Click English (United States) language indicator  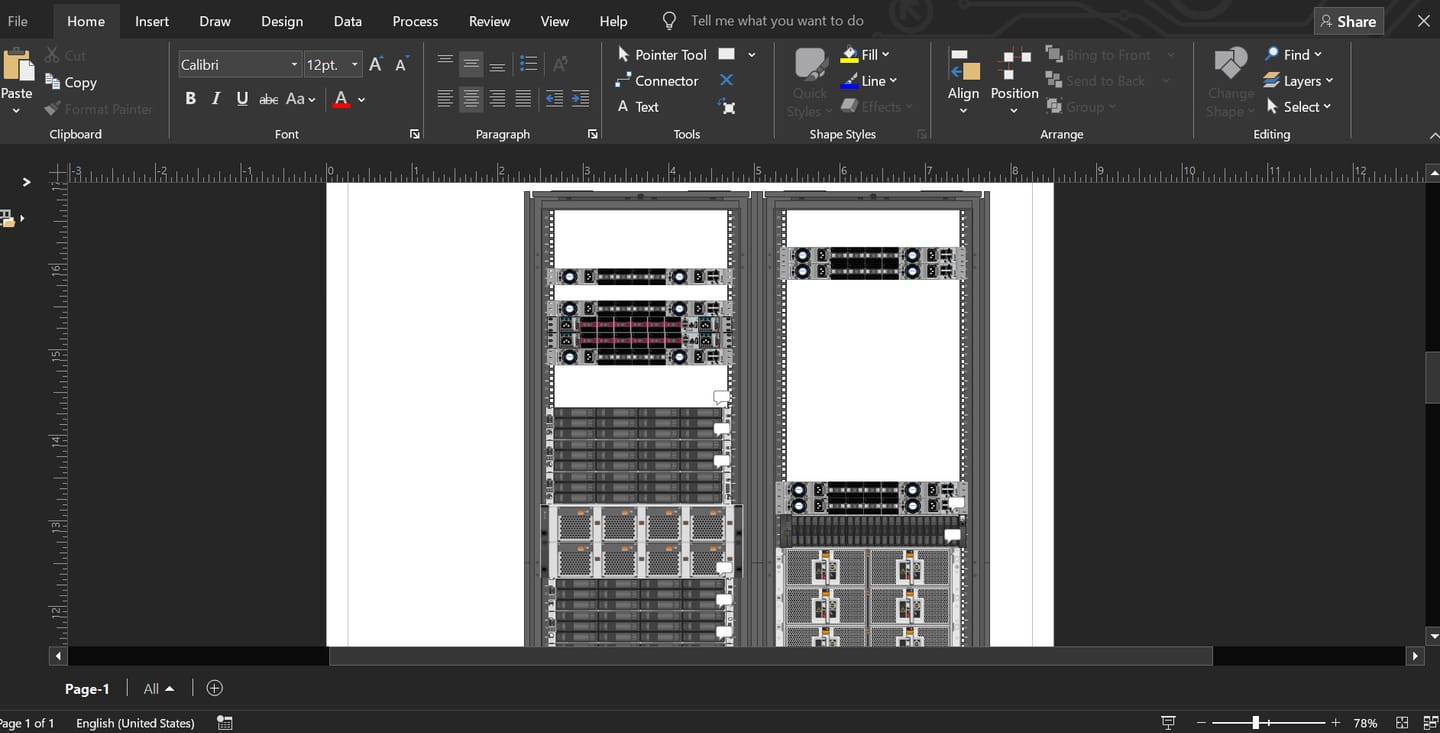click(135, 723)
